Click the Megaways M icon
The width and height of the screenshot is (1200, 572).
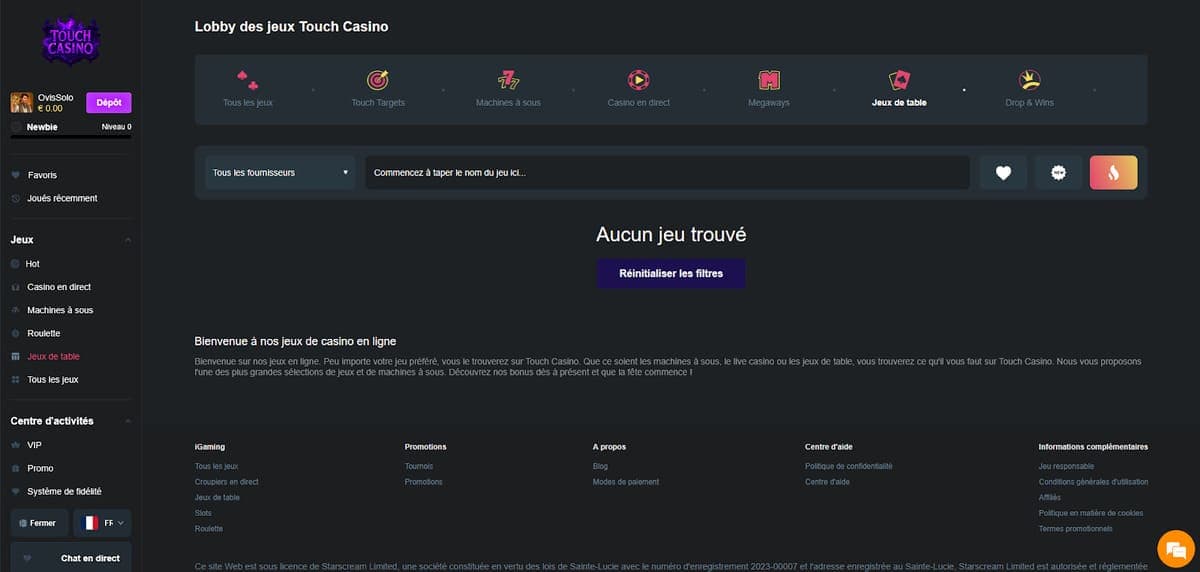[769, 79]
